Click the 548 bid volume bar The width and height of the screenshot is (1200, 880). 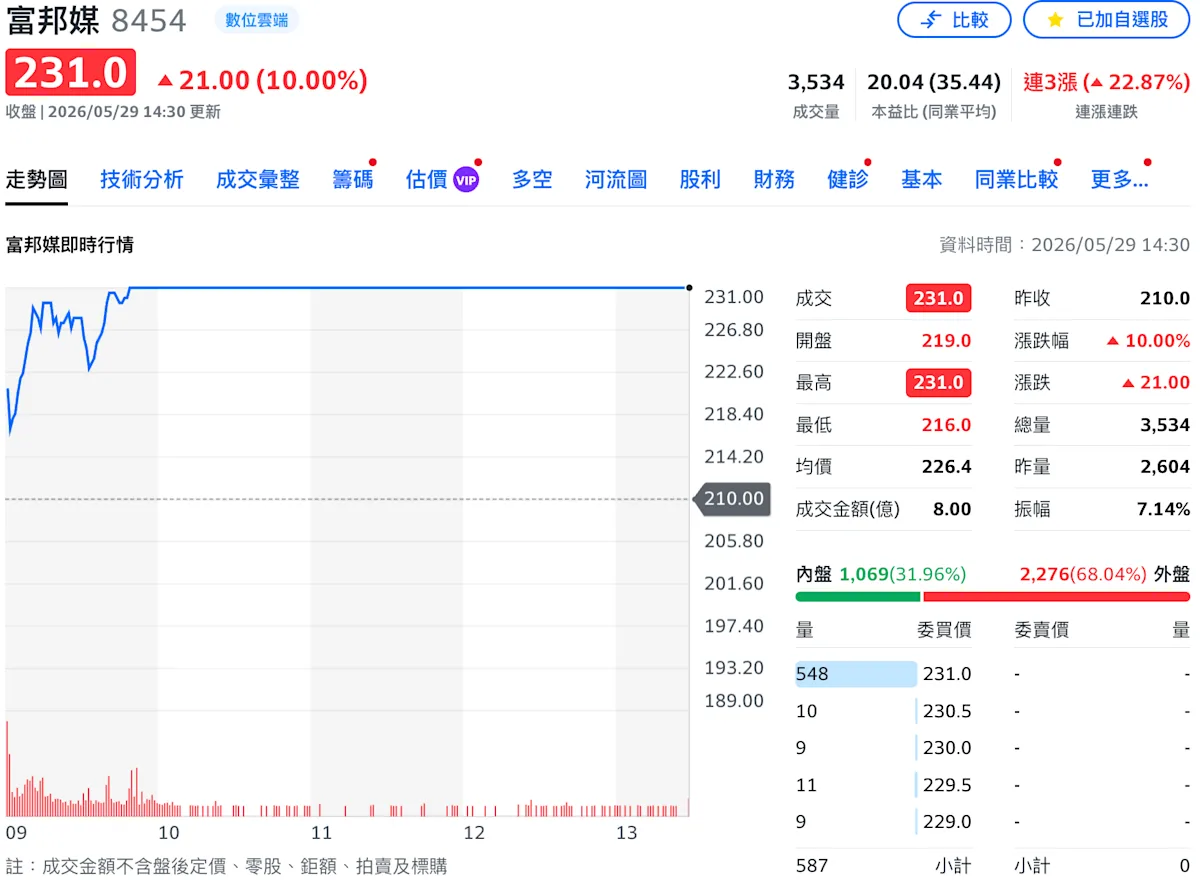[856, 674]
